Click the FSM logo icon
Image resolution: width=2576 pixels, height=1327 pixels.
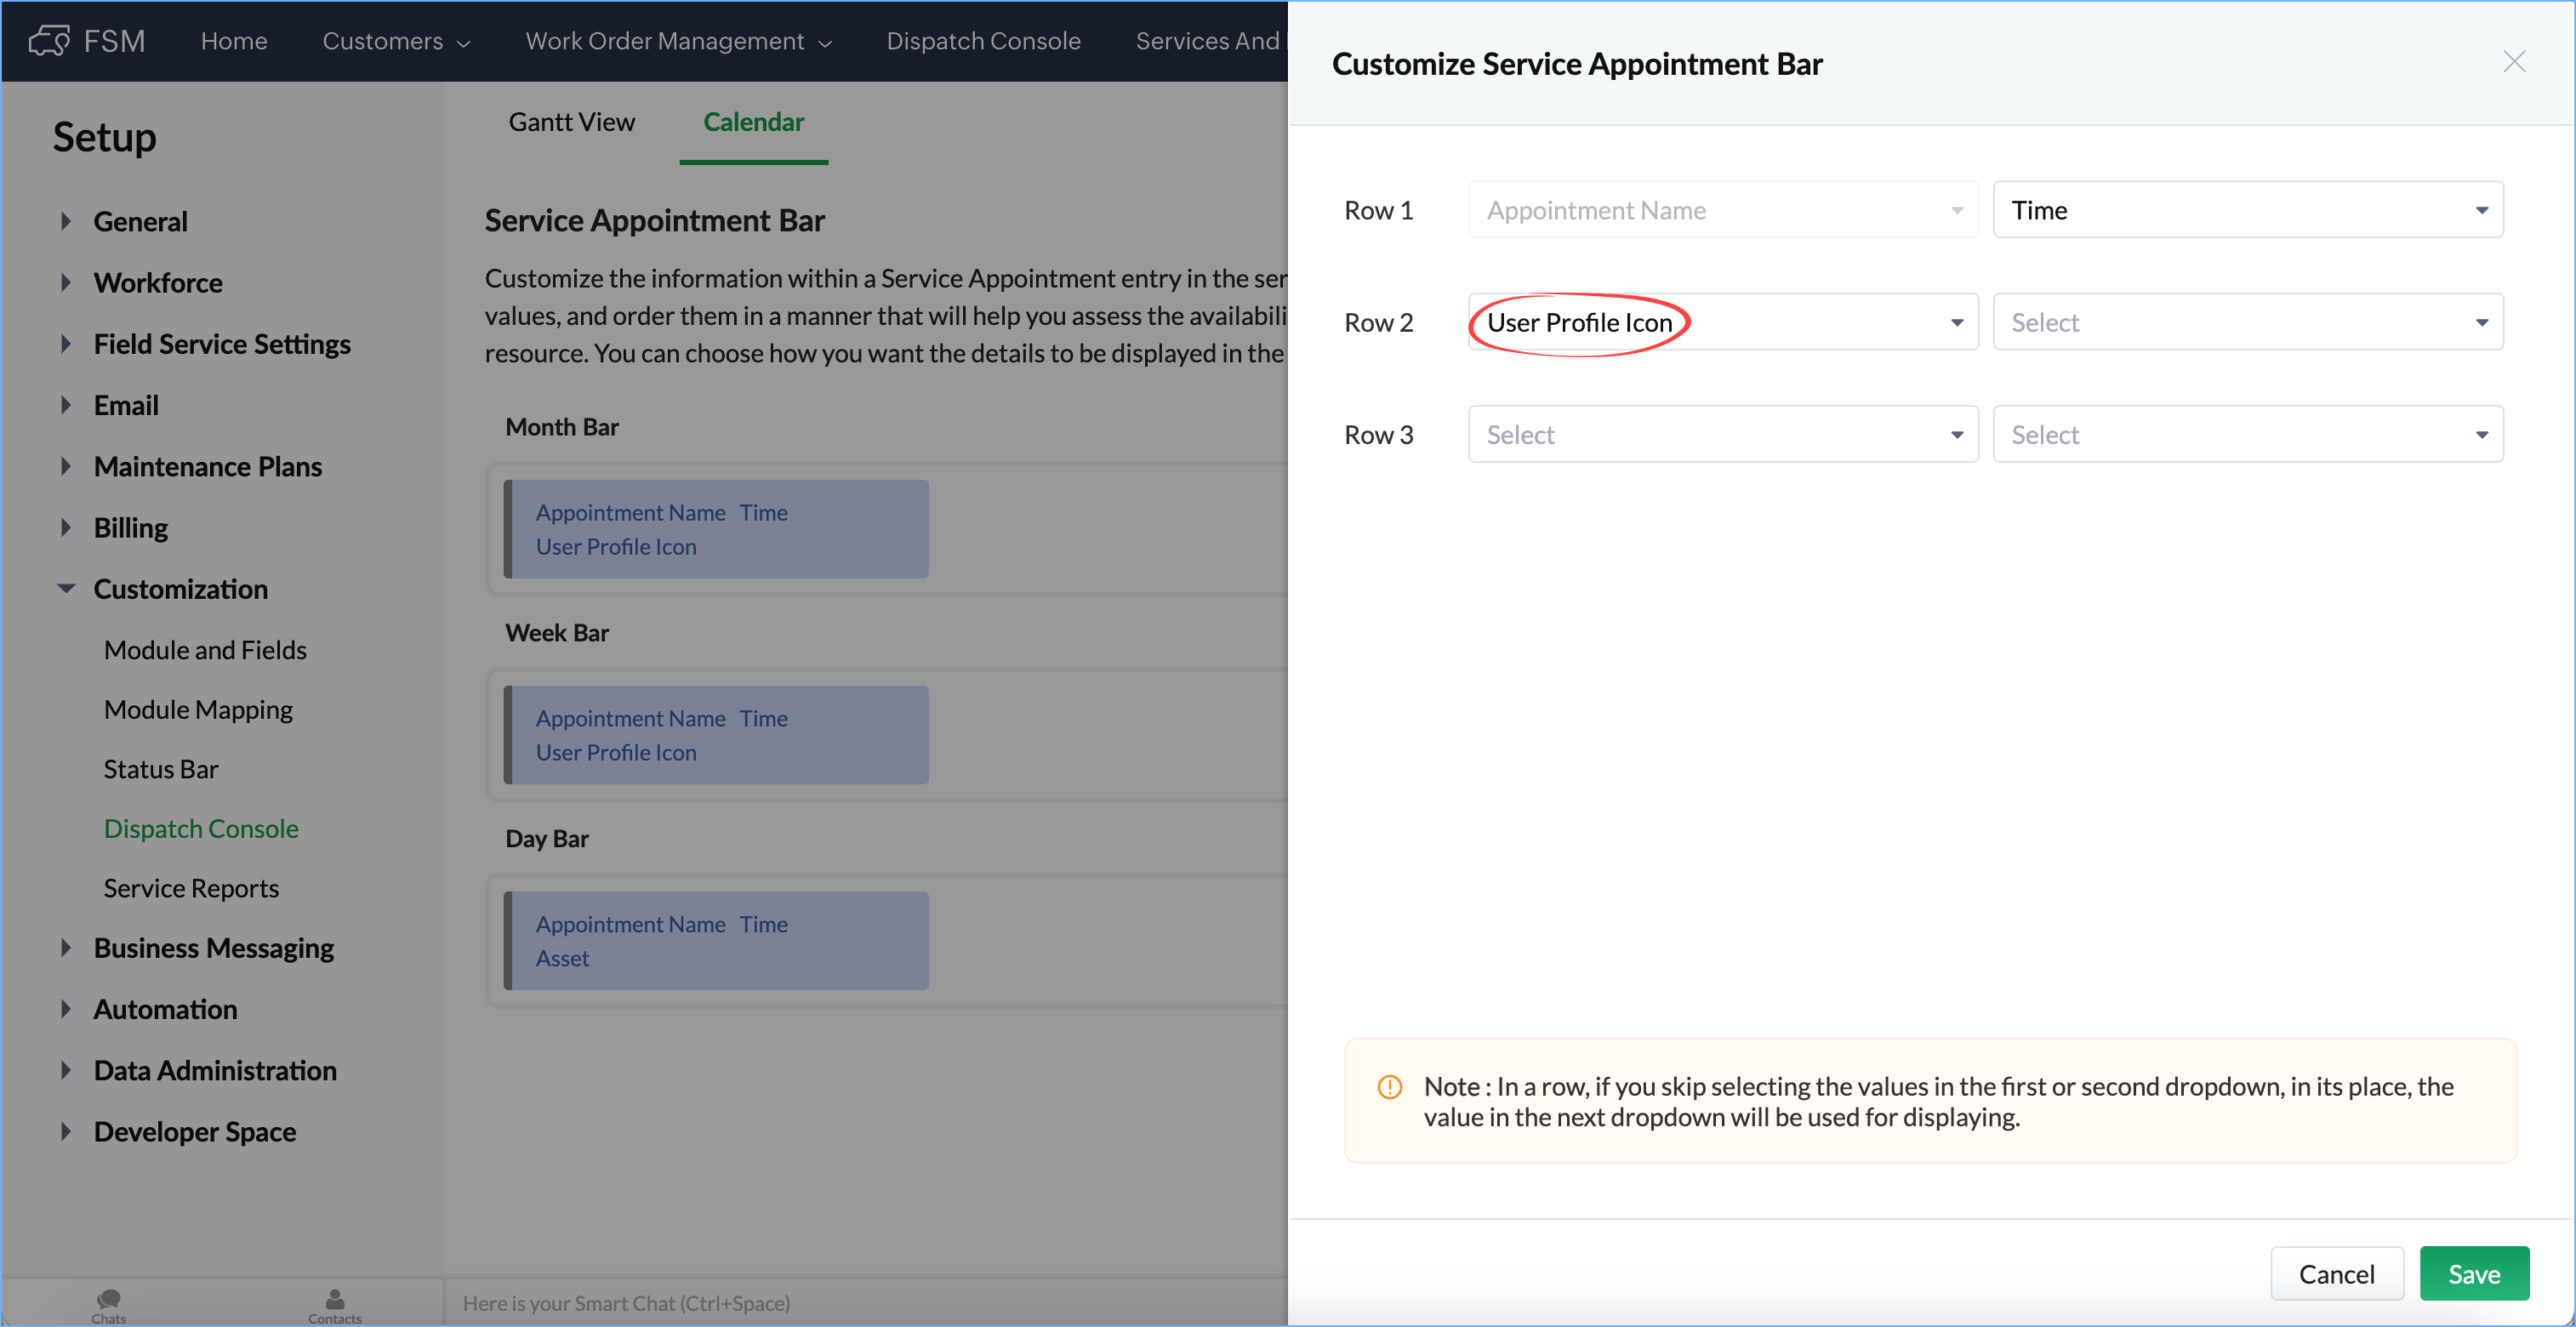click(49, 41)
